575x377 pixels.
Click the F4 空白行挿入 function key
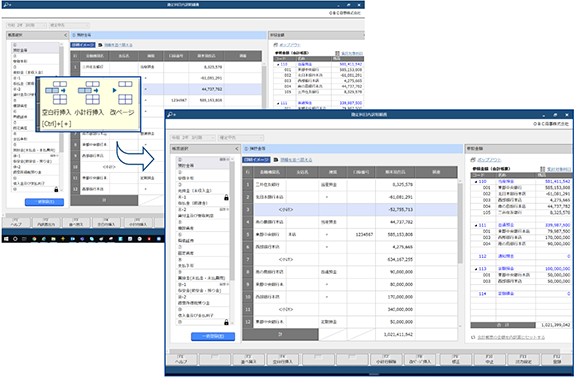283,359
